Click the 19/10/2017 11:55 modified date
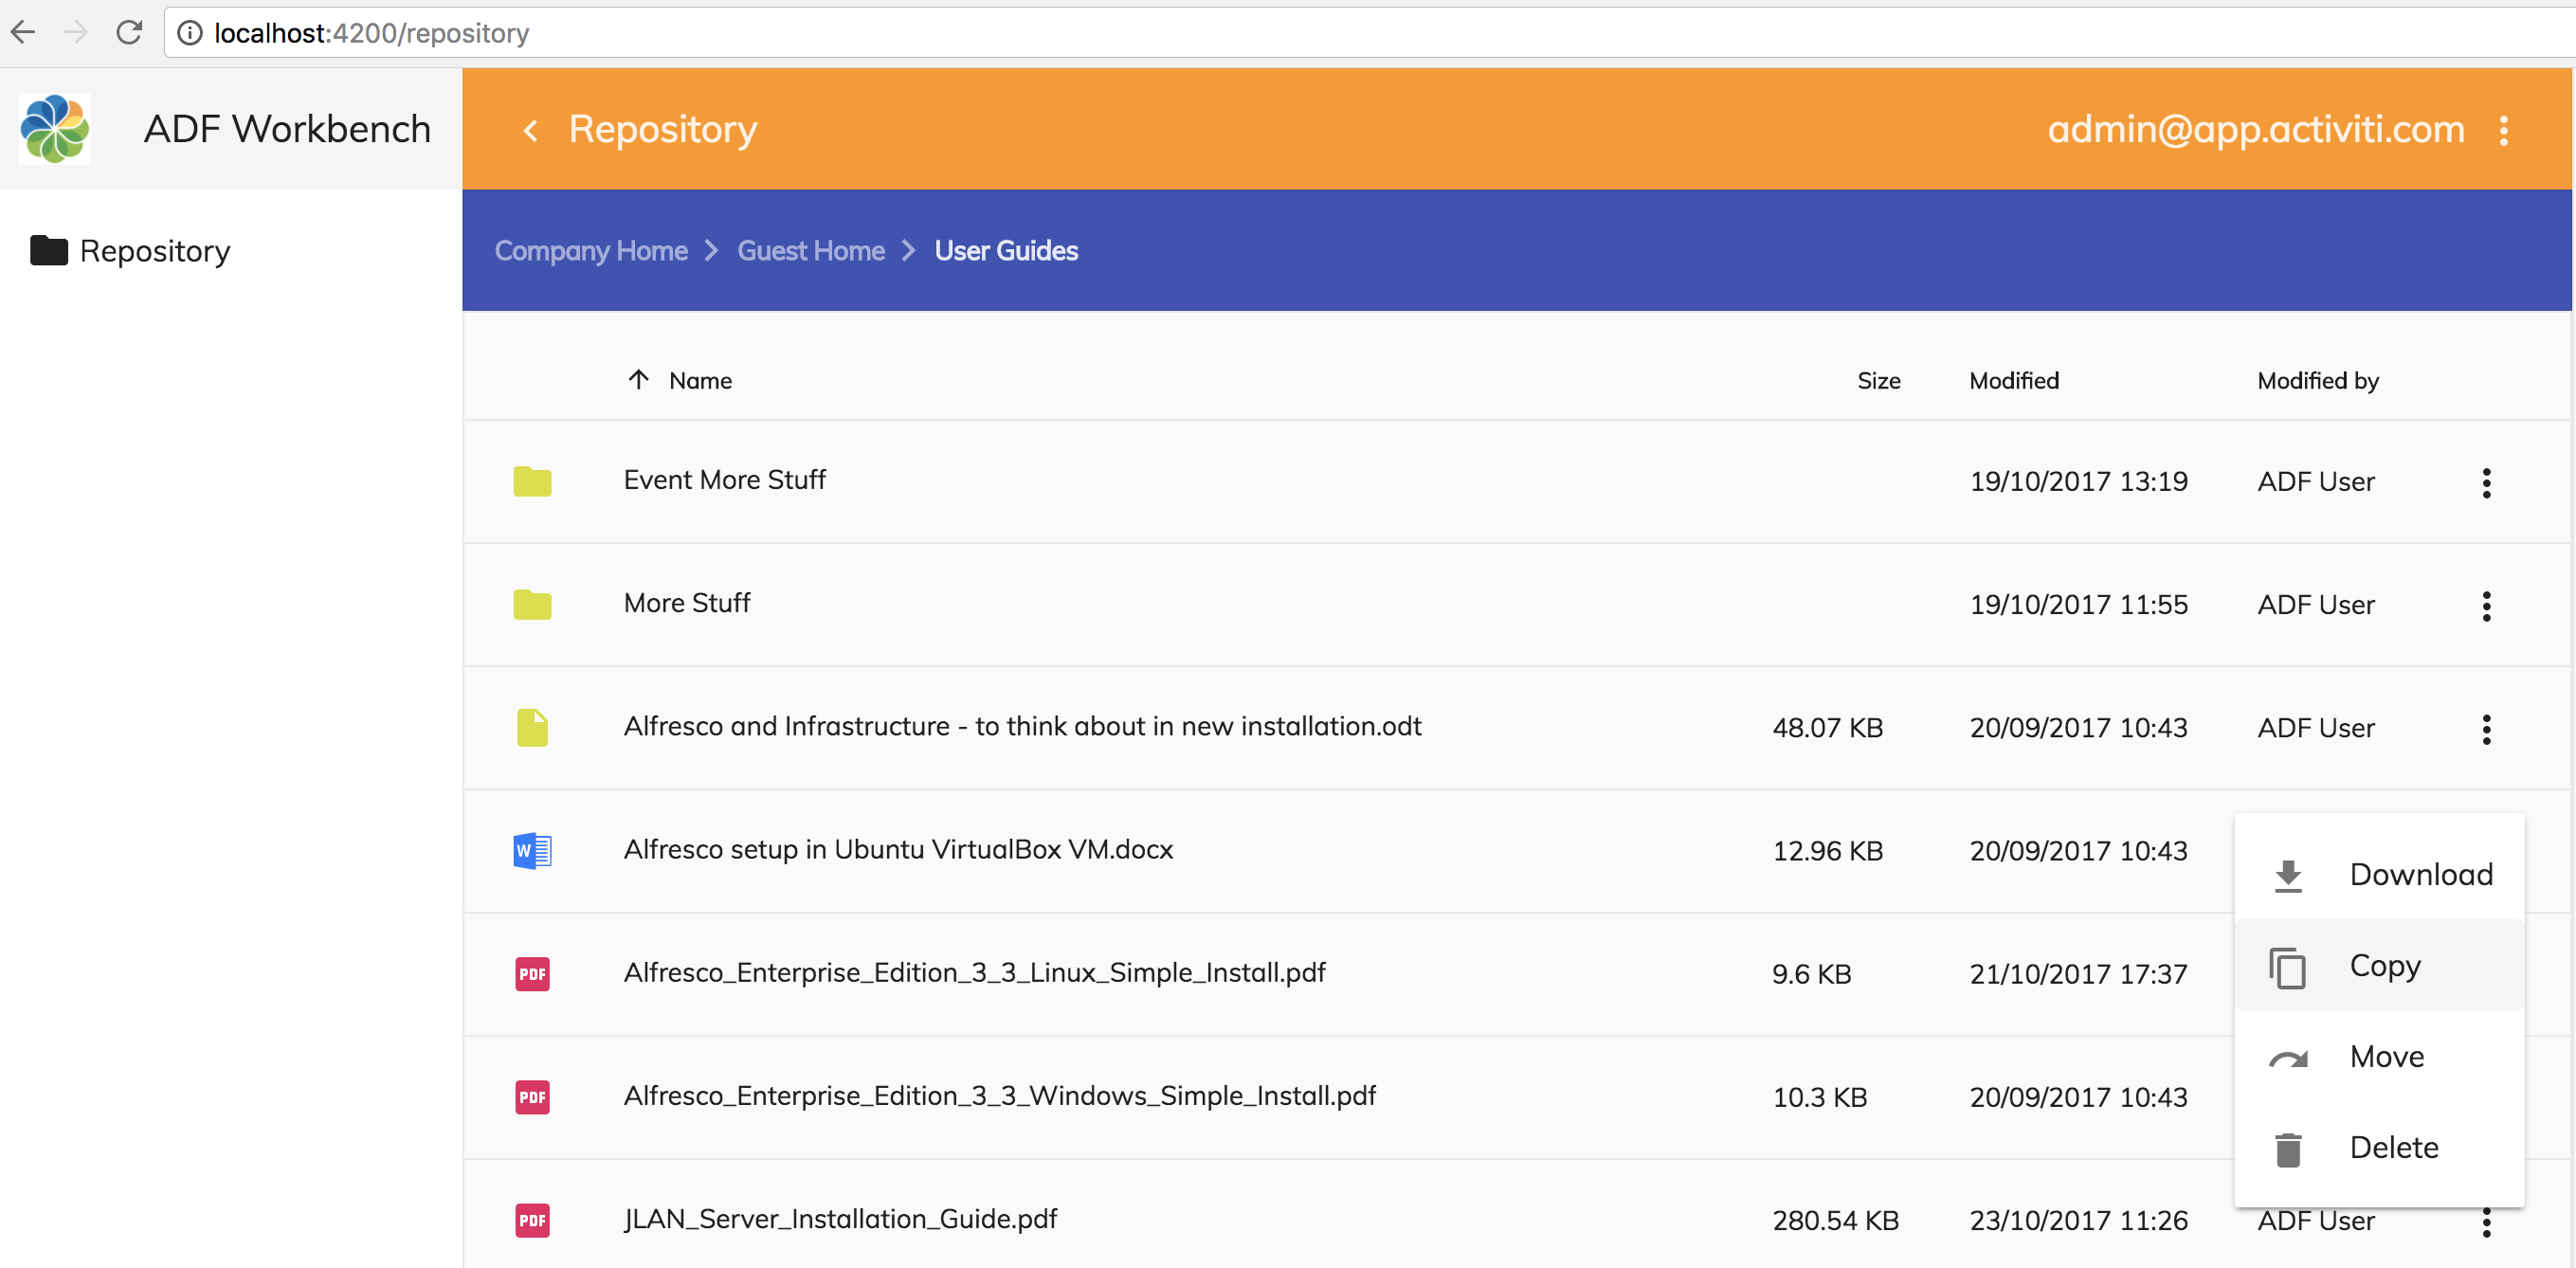Screen dimensions: 2576x1268 coord(2079,604)
